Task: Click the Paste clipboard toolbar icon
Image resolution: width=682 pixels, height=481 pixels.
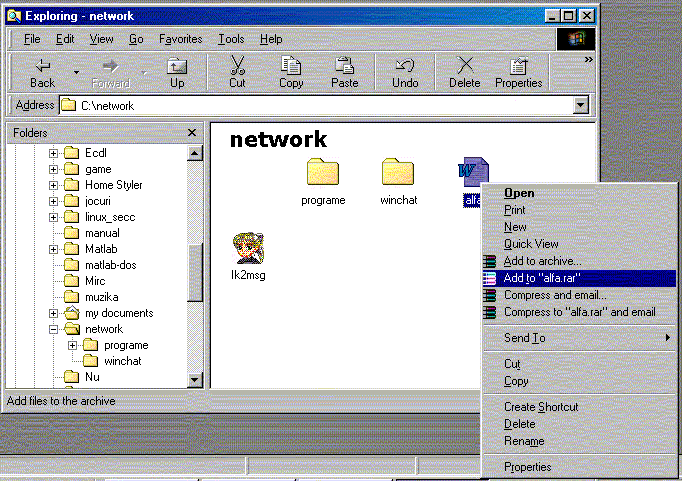Action: (x=345, y=66)
